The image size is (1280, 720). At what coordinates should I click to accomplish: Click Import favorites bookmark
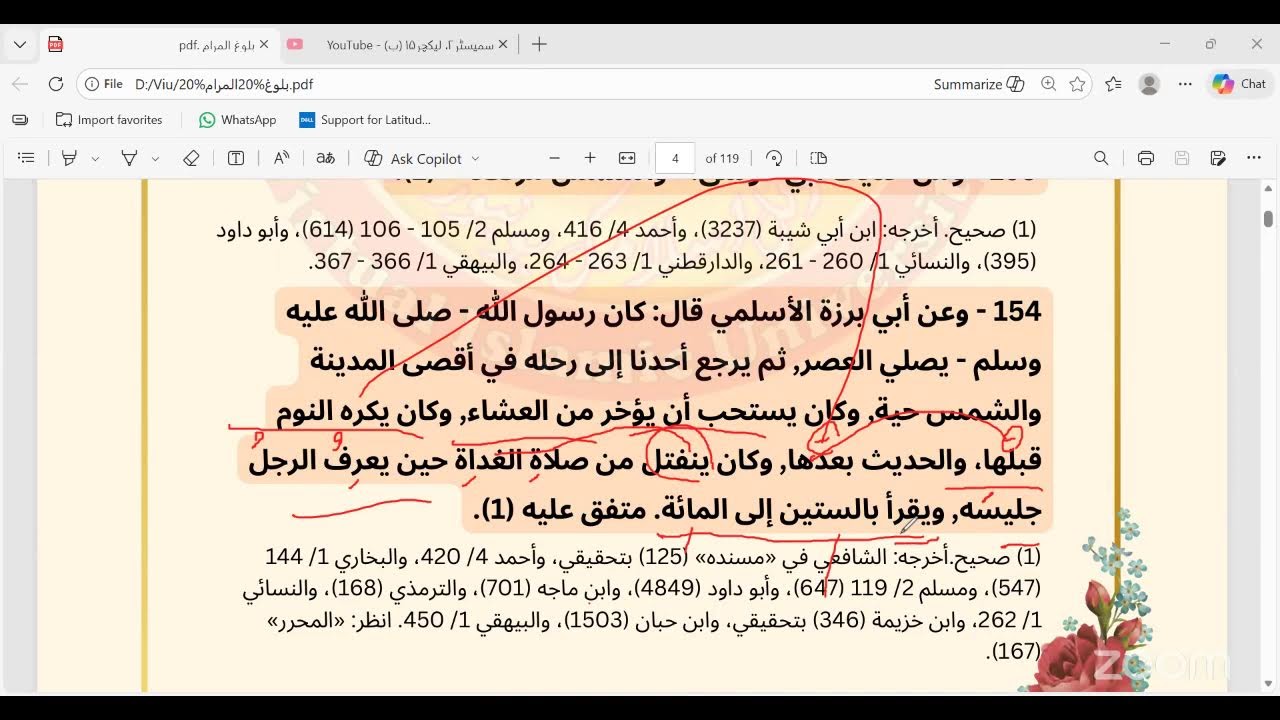[x=109, y=120]
